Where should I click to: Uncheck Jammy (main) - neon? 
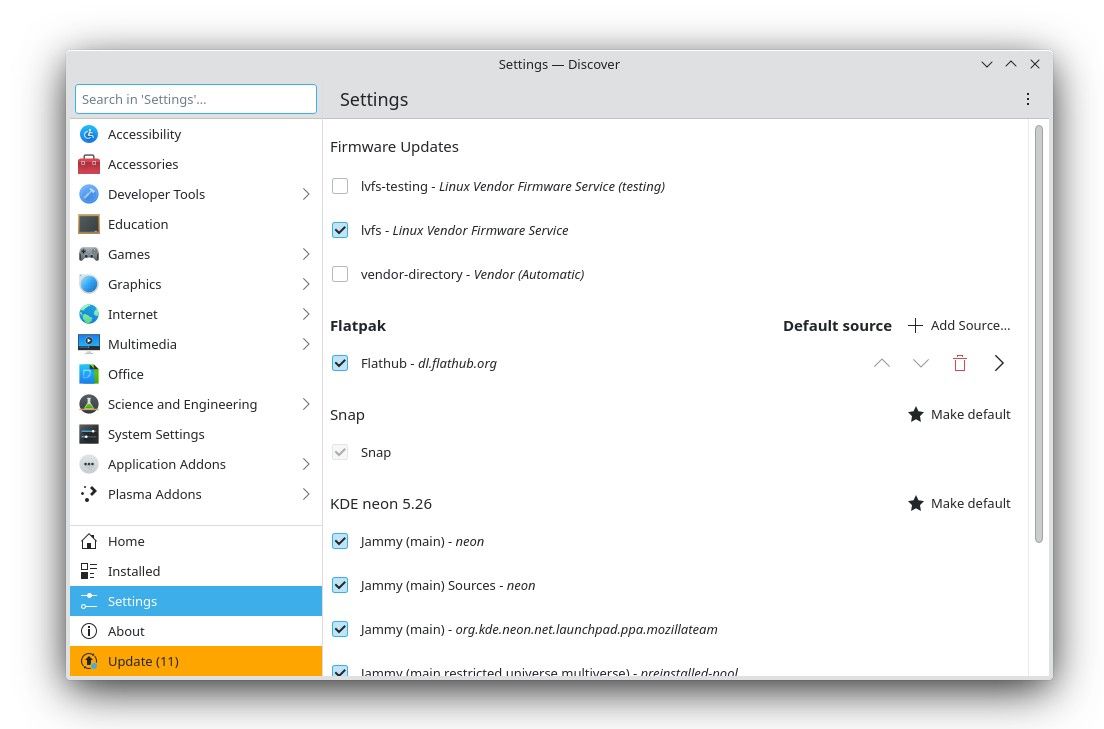pyautogui.click(x=340, y=541)
